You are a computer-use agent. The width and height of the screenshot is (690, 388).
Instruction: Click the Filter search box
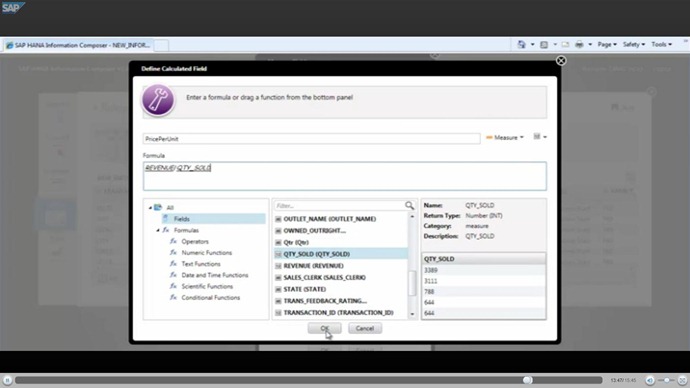[340, 205]
